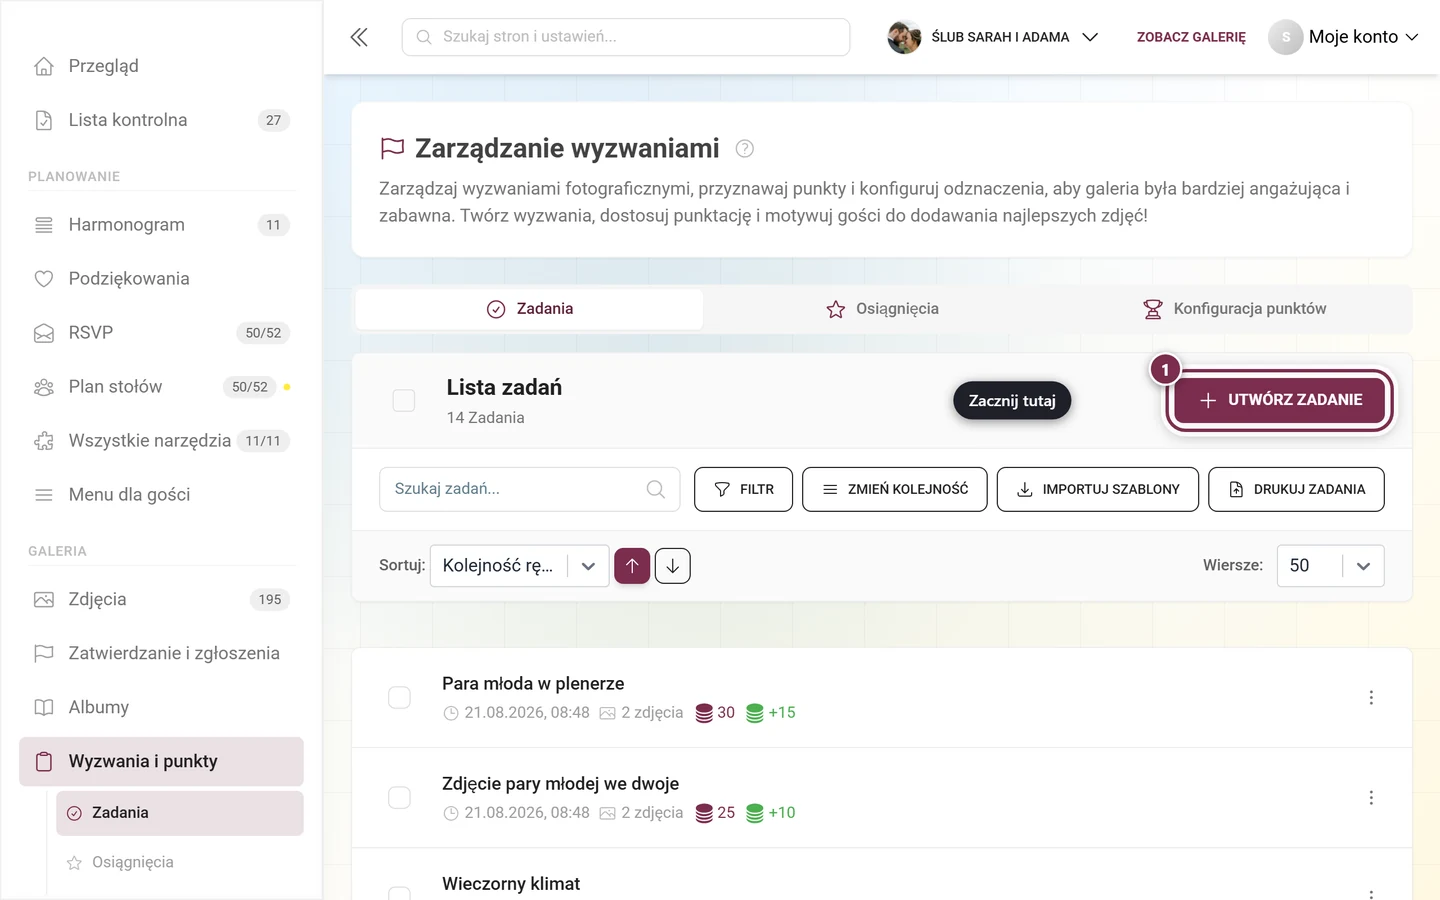The height and width of the screenshot is (900, 1440).
Task: Sort ascending with up arrow button
Action: 632,566
